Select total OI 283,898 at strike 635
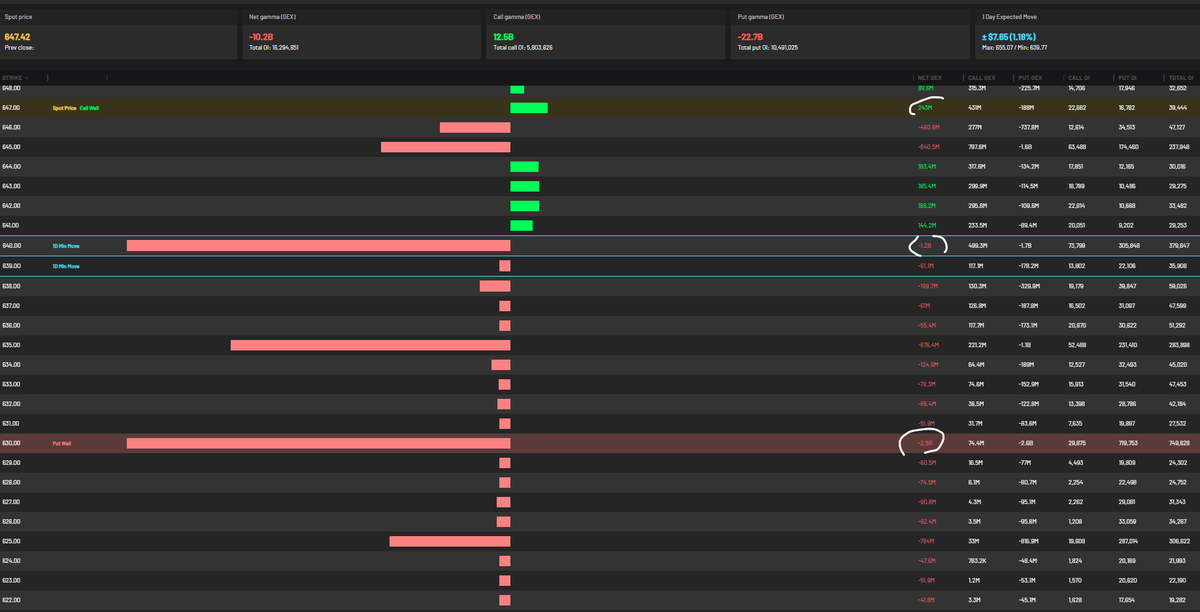 pyautogui.click(x=1177, y=345)
